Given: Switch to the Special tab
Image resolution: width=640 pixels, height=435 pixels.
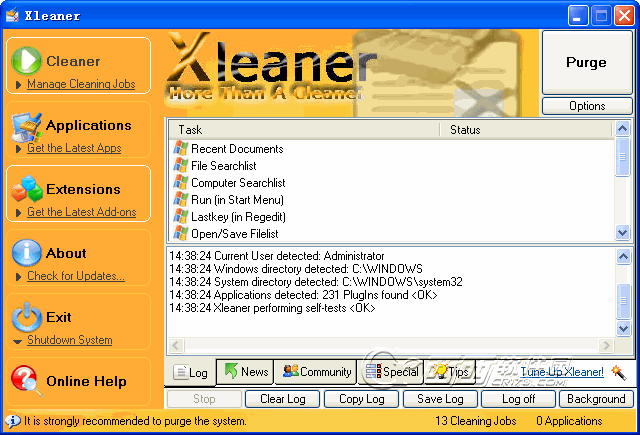Looking at the screenshot, I should 391,372.
